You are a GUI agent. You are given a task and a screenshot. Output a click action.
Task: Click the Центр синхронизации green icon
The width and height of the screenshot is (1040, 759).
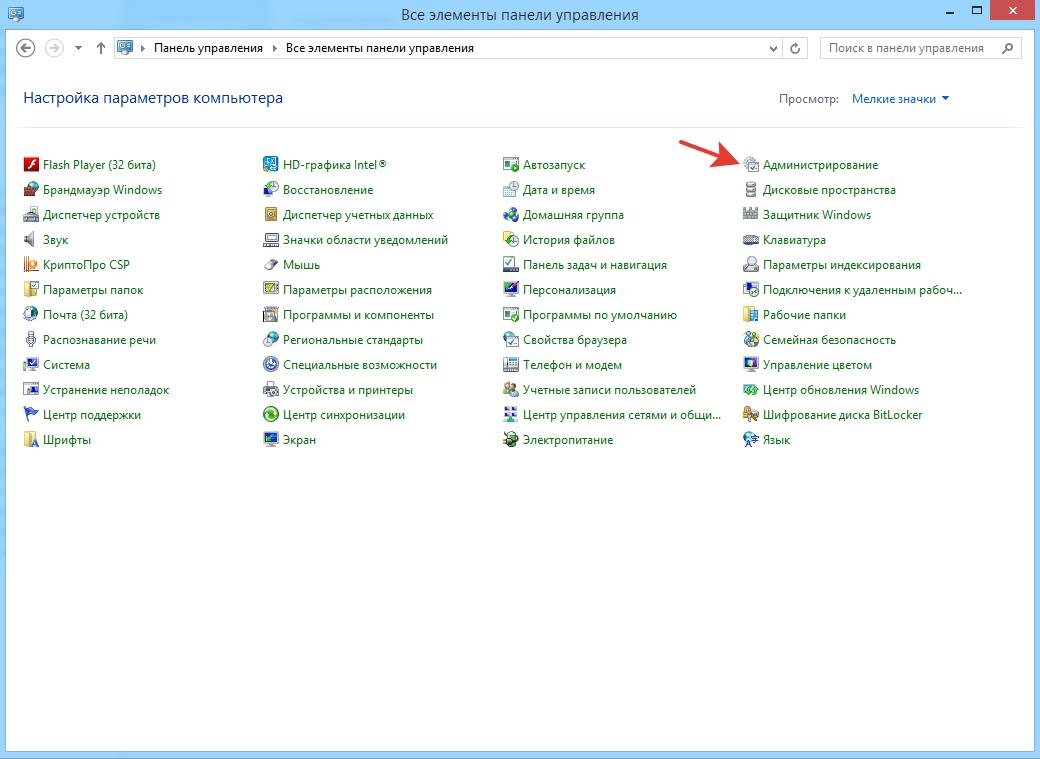coord(271,415)
